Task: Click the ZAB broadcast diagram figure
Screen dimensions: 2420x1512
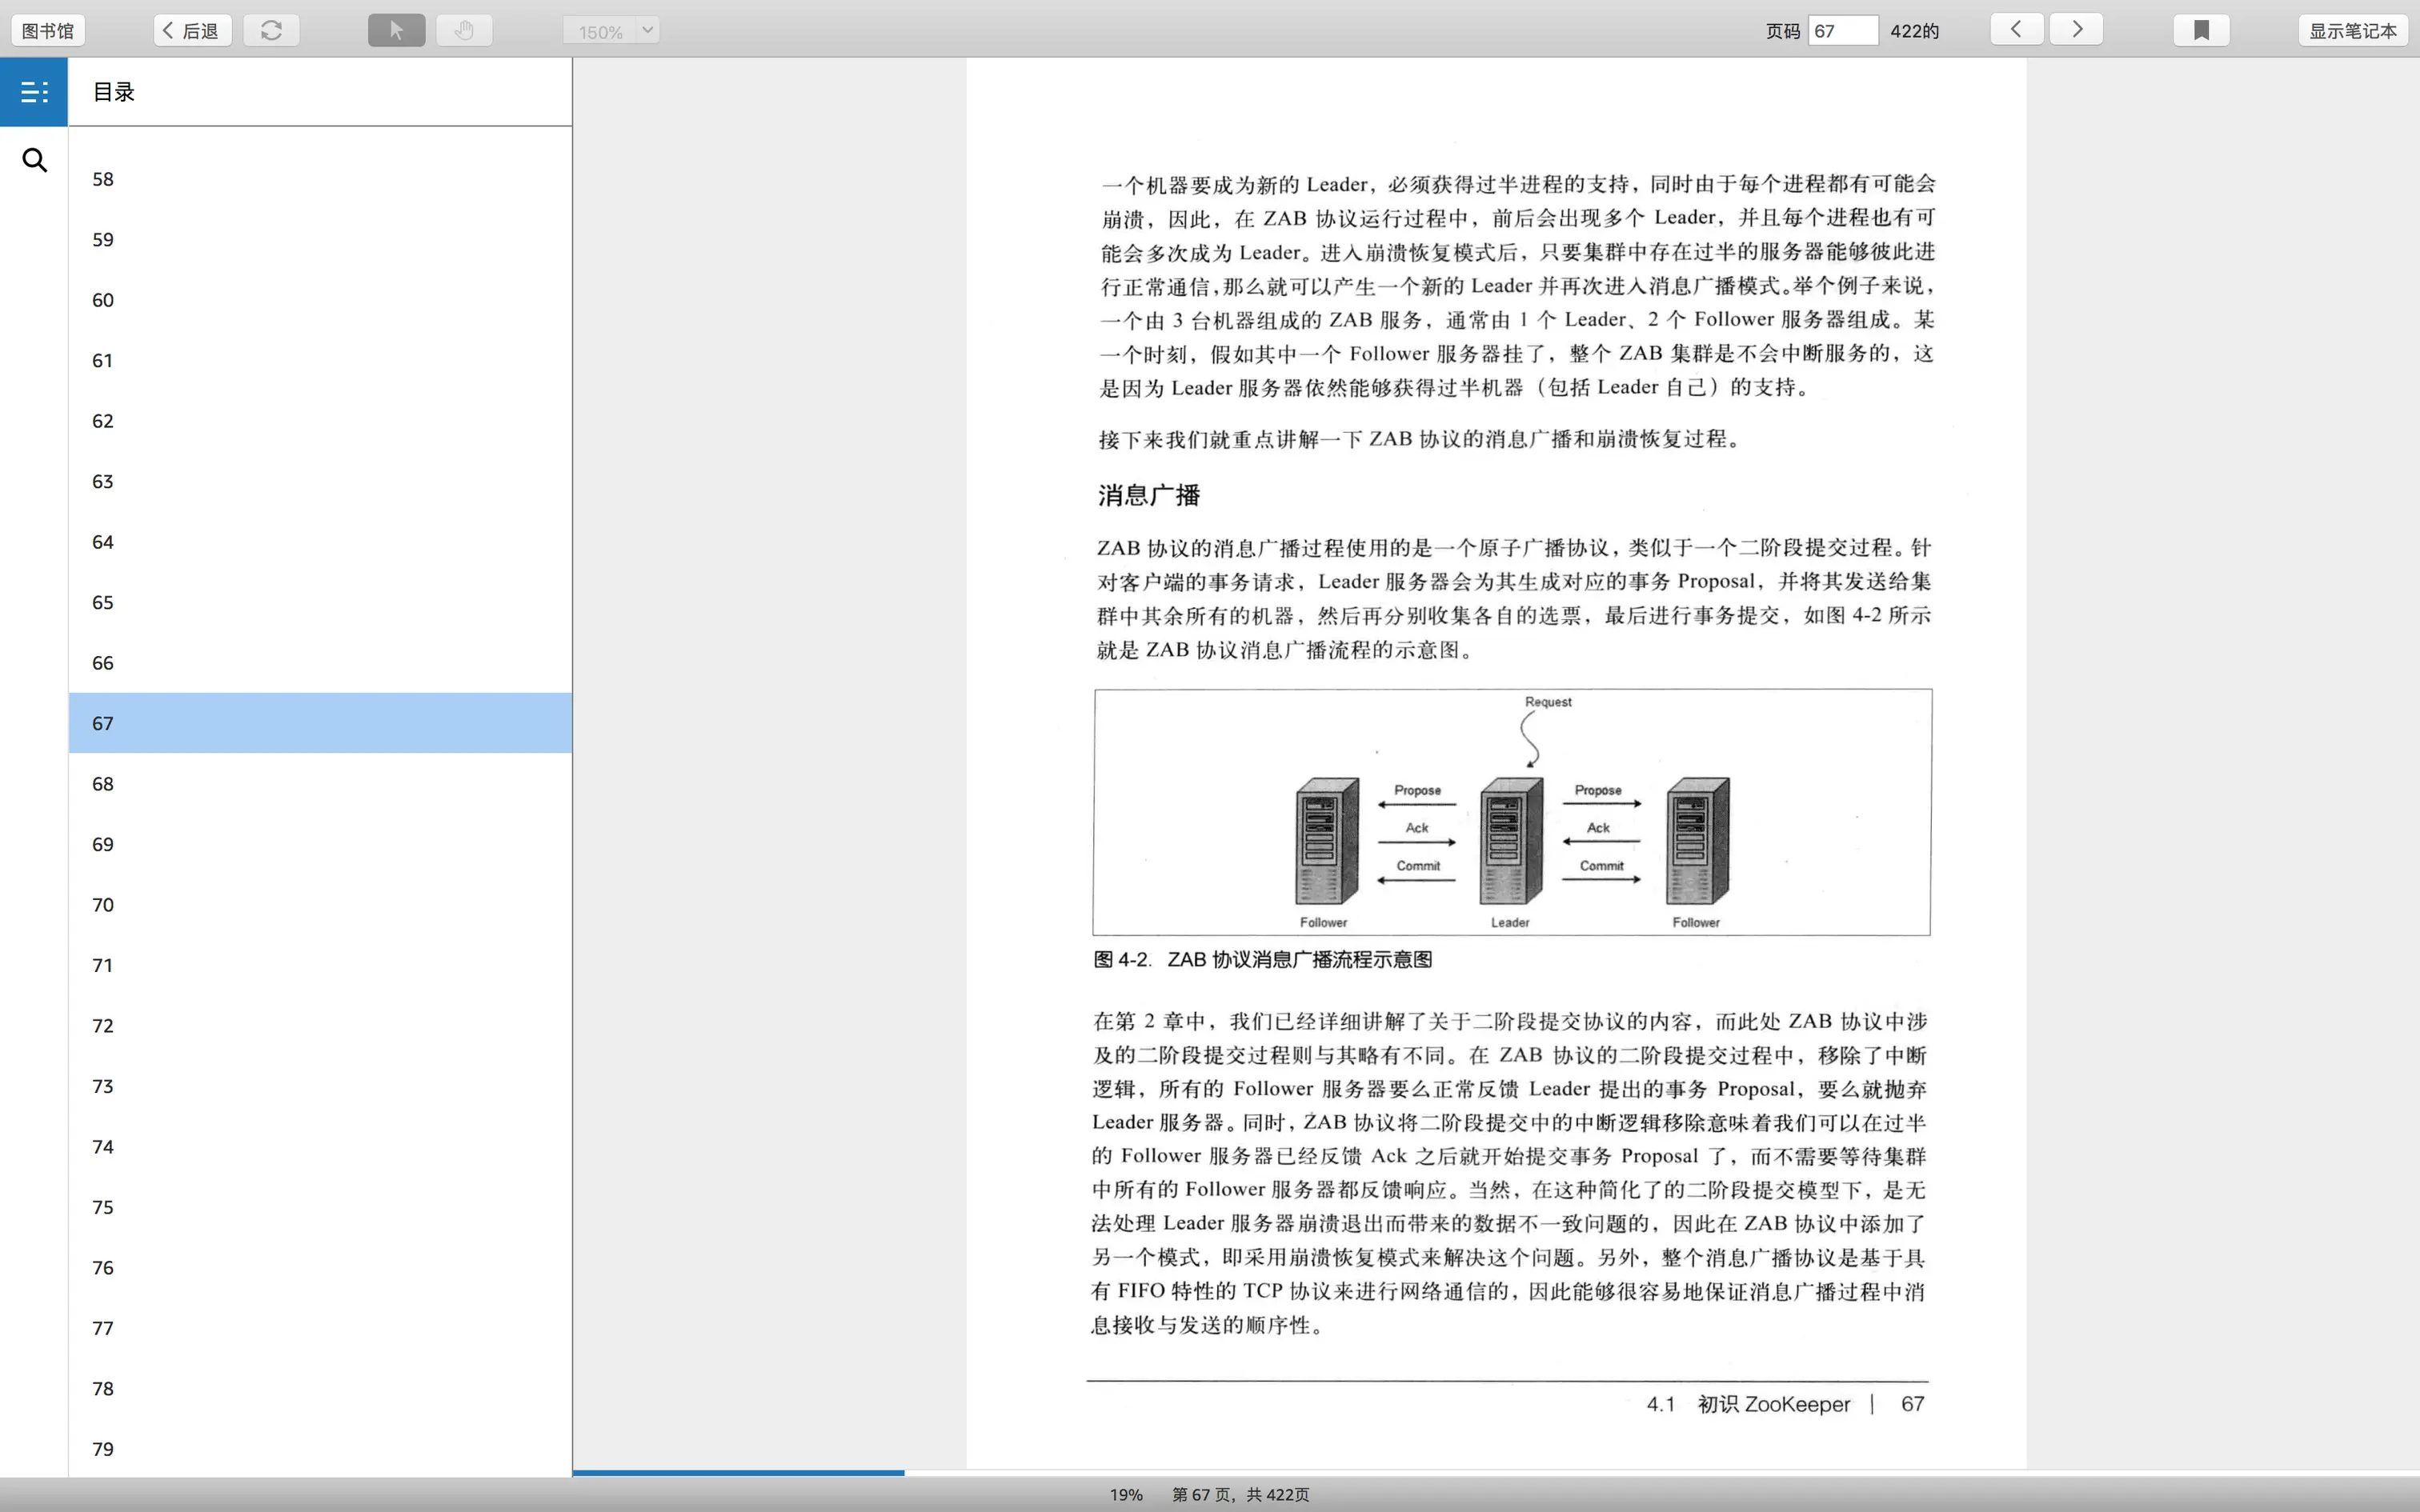Action: pyautogui.click(x=1512, y=812)
